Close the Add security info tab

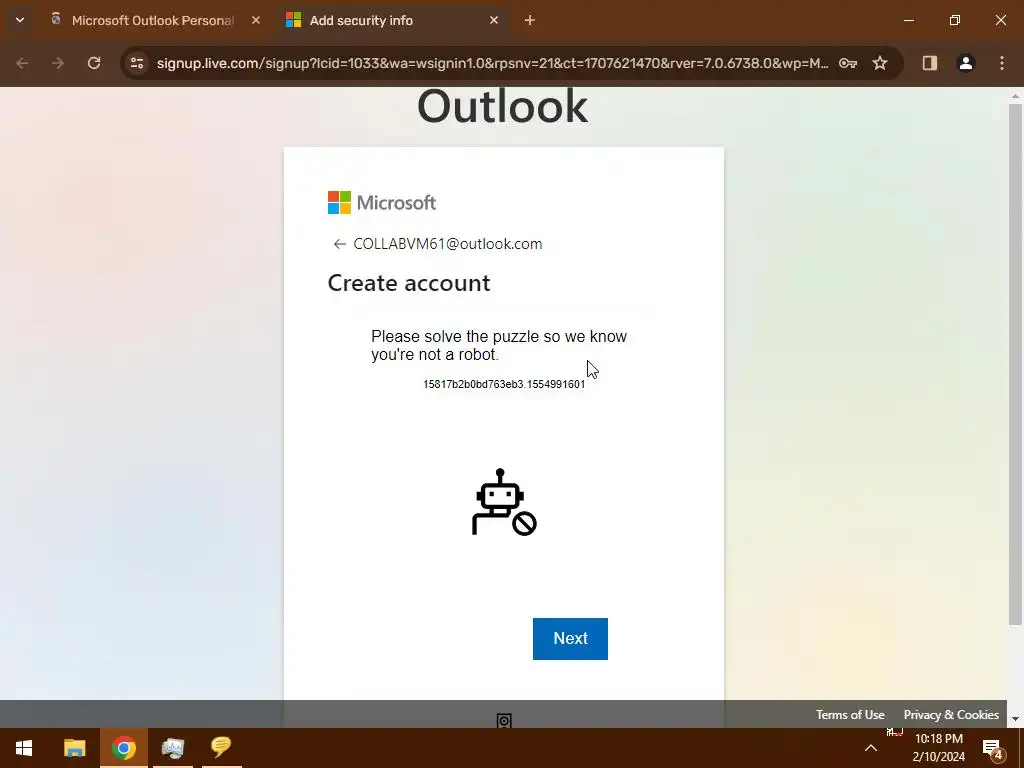pos(494,20)
